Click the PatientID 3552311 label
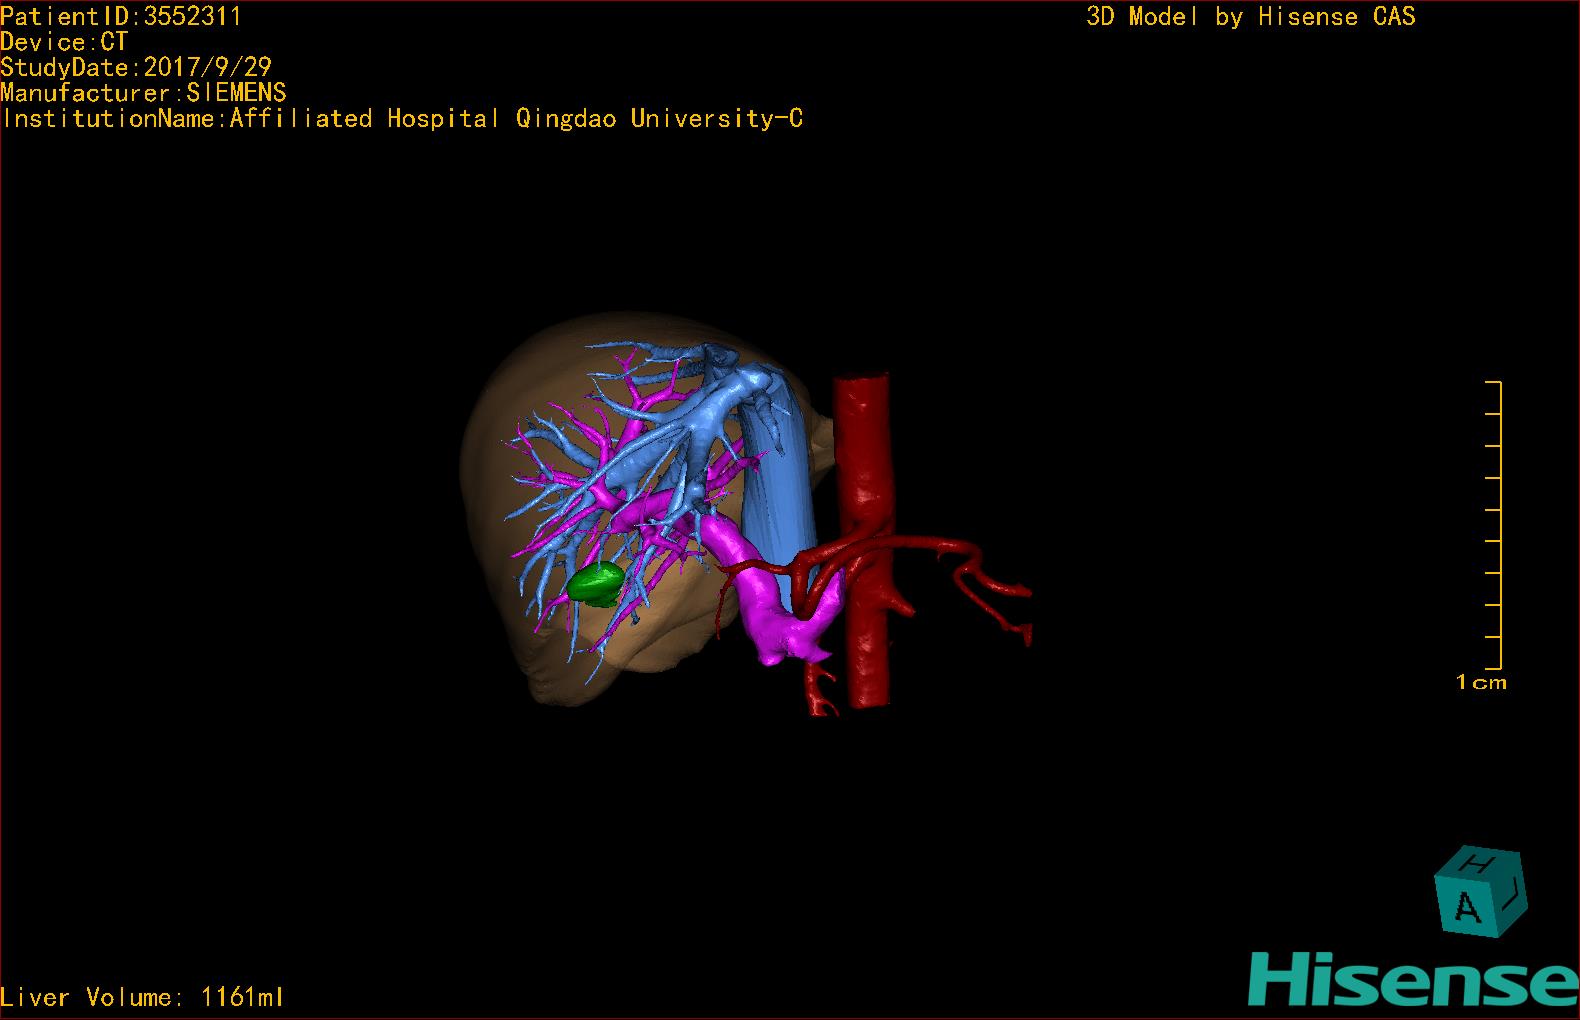This screenshot has width=1580, height=1020. [120, 16]
